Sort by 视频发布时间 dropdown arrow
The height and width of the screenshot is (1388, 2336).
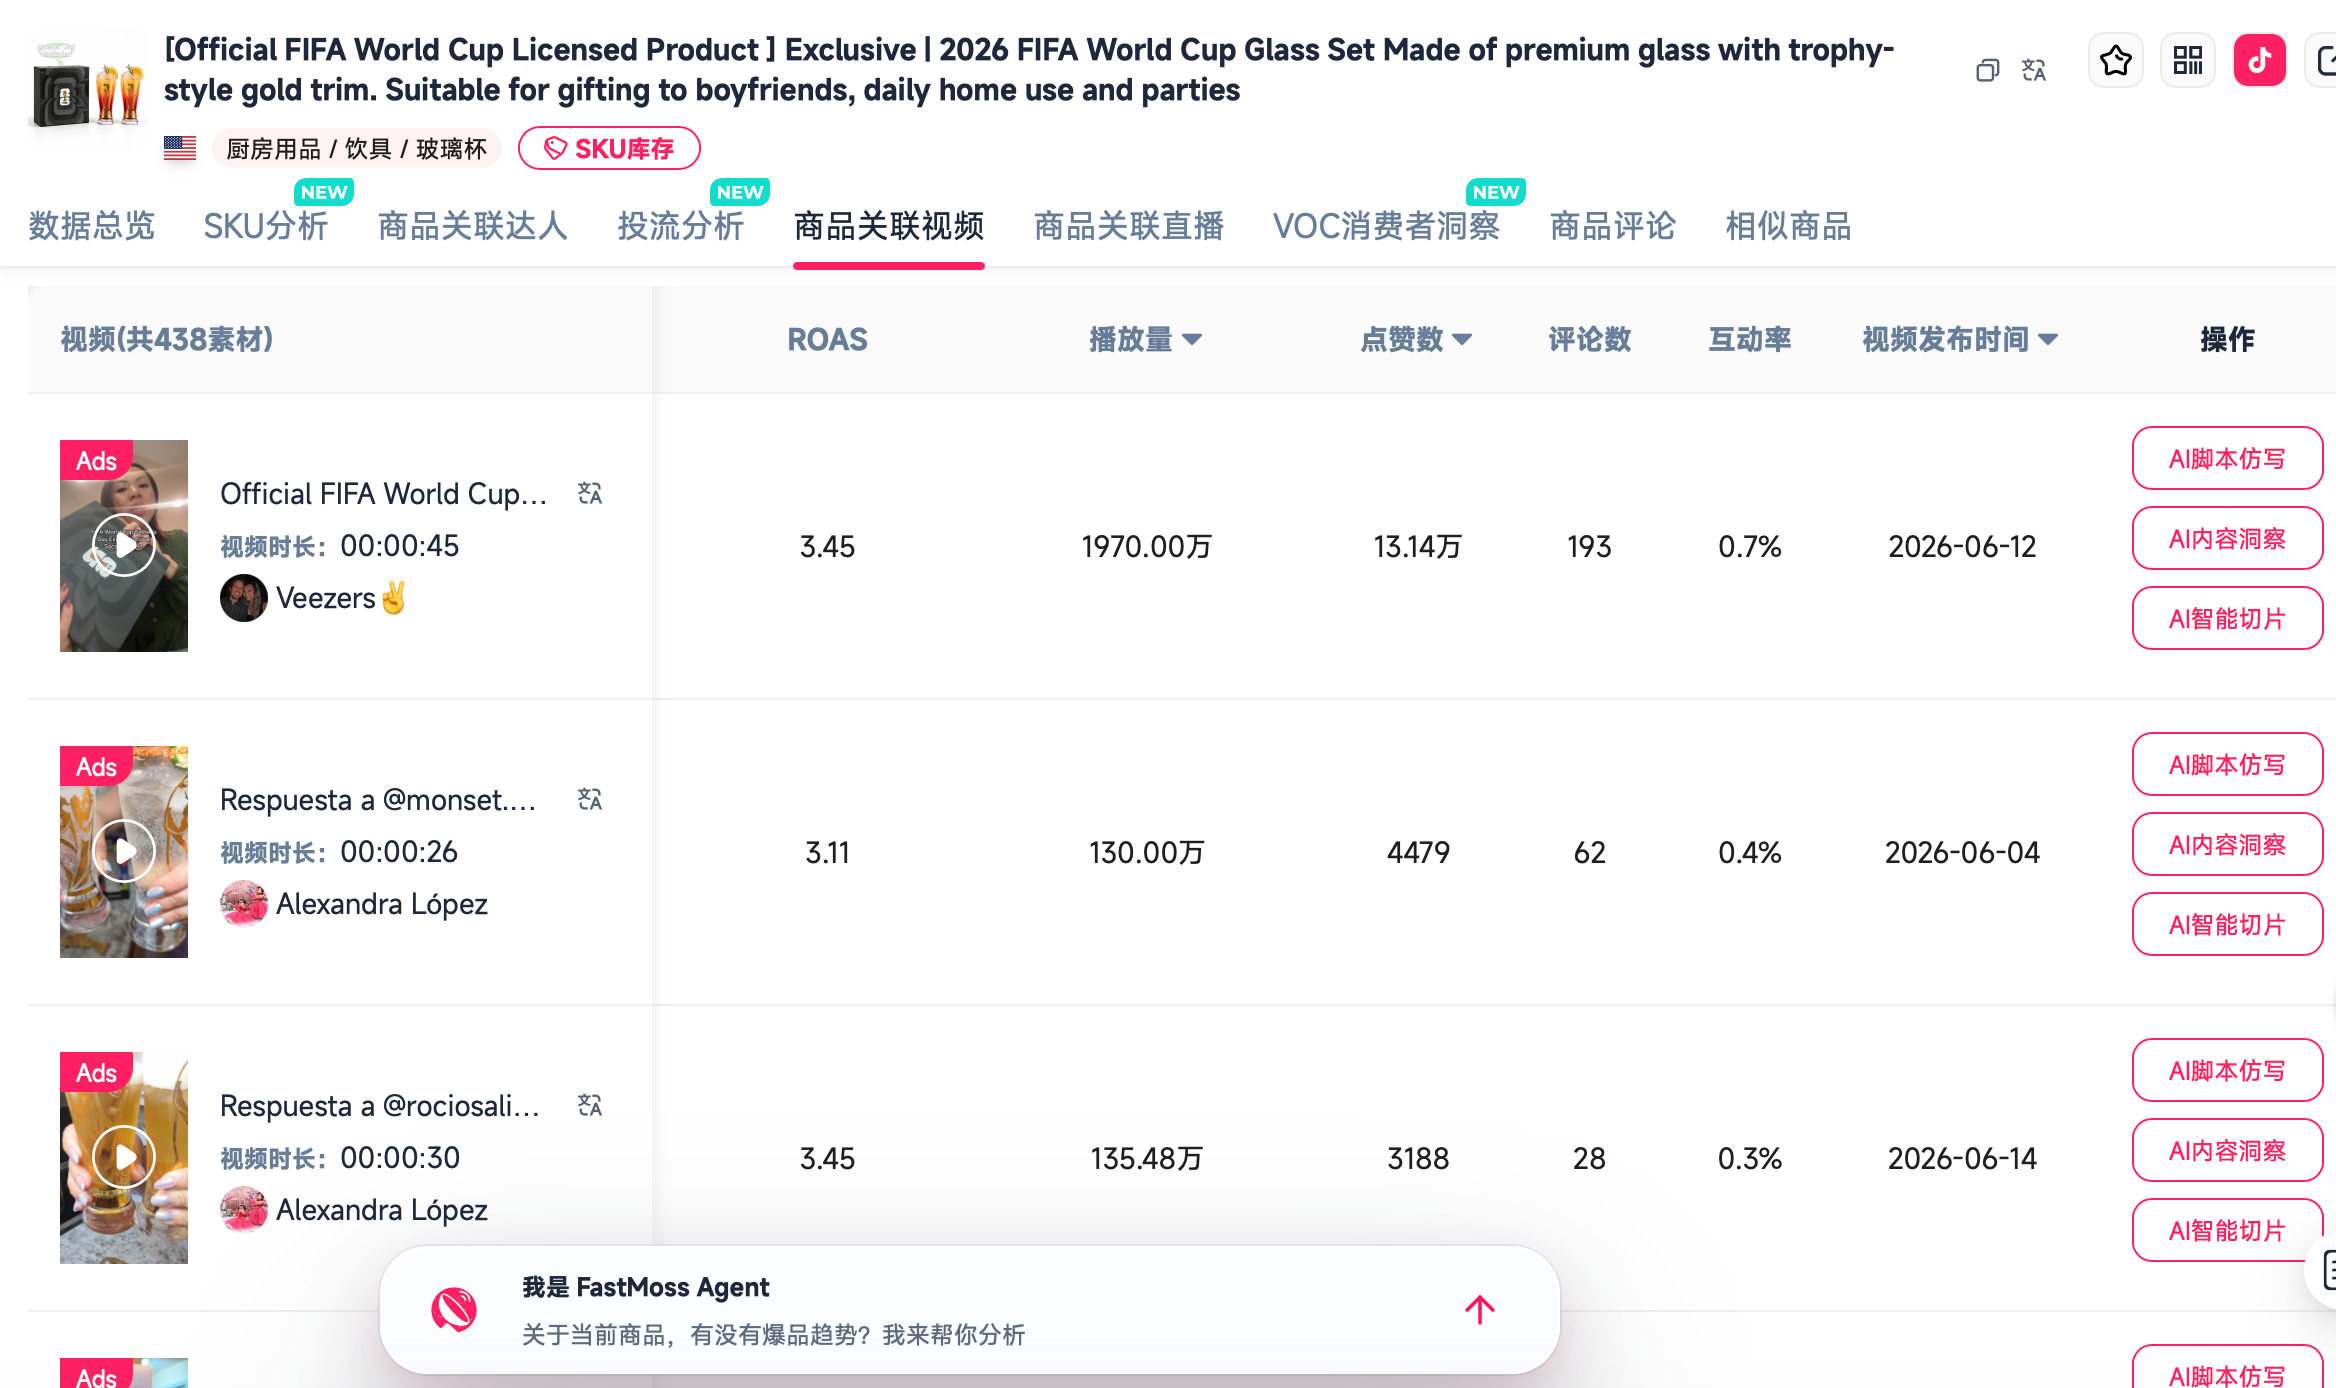click(2048, 340)
